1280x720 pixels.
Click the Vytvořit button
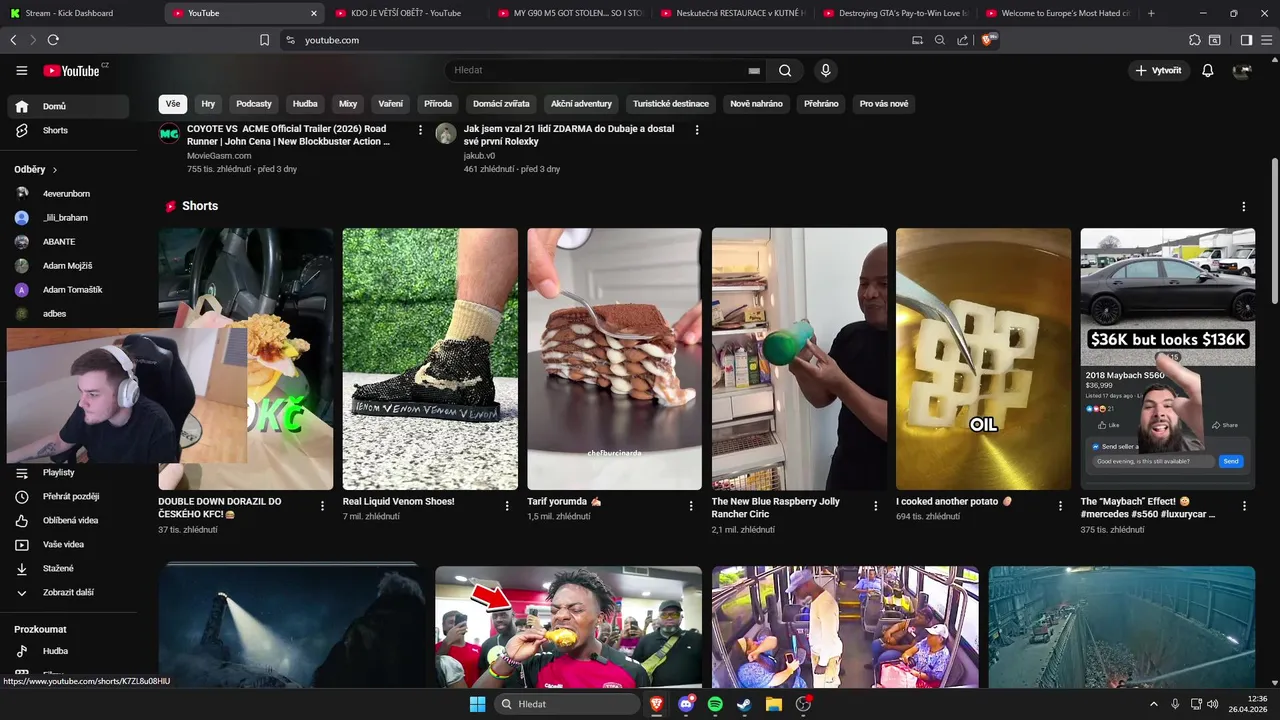click(1159, 70)
